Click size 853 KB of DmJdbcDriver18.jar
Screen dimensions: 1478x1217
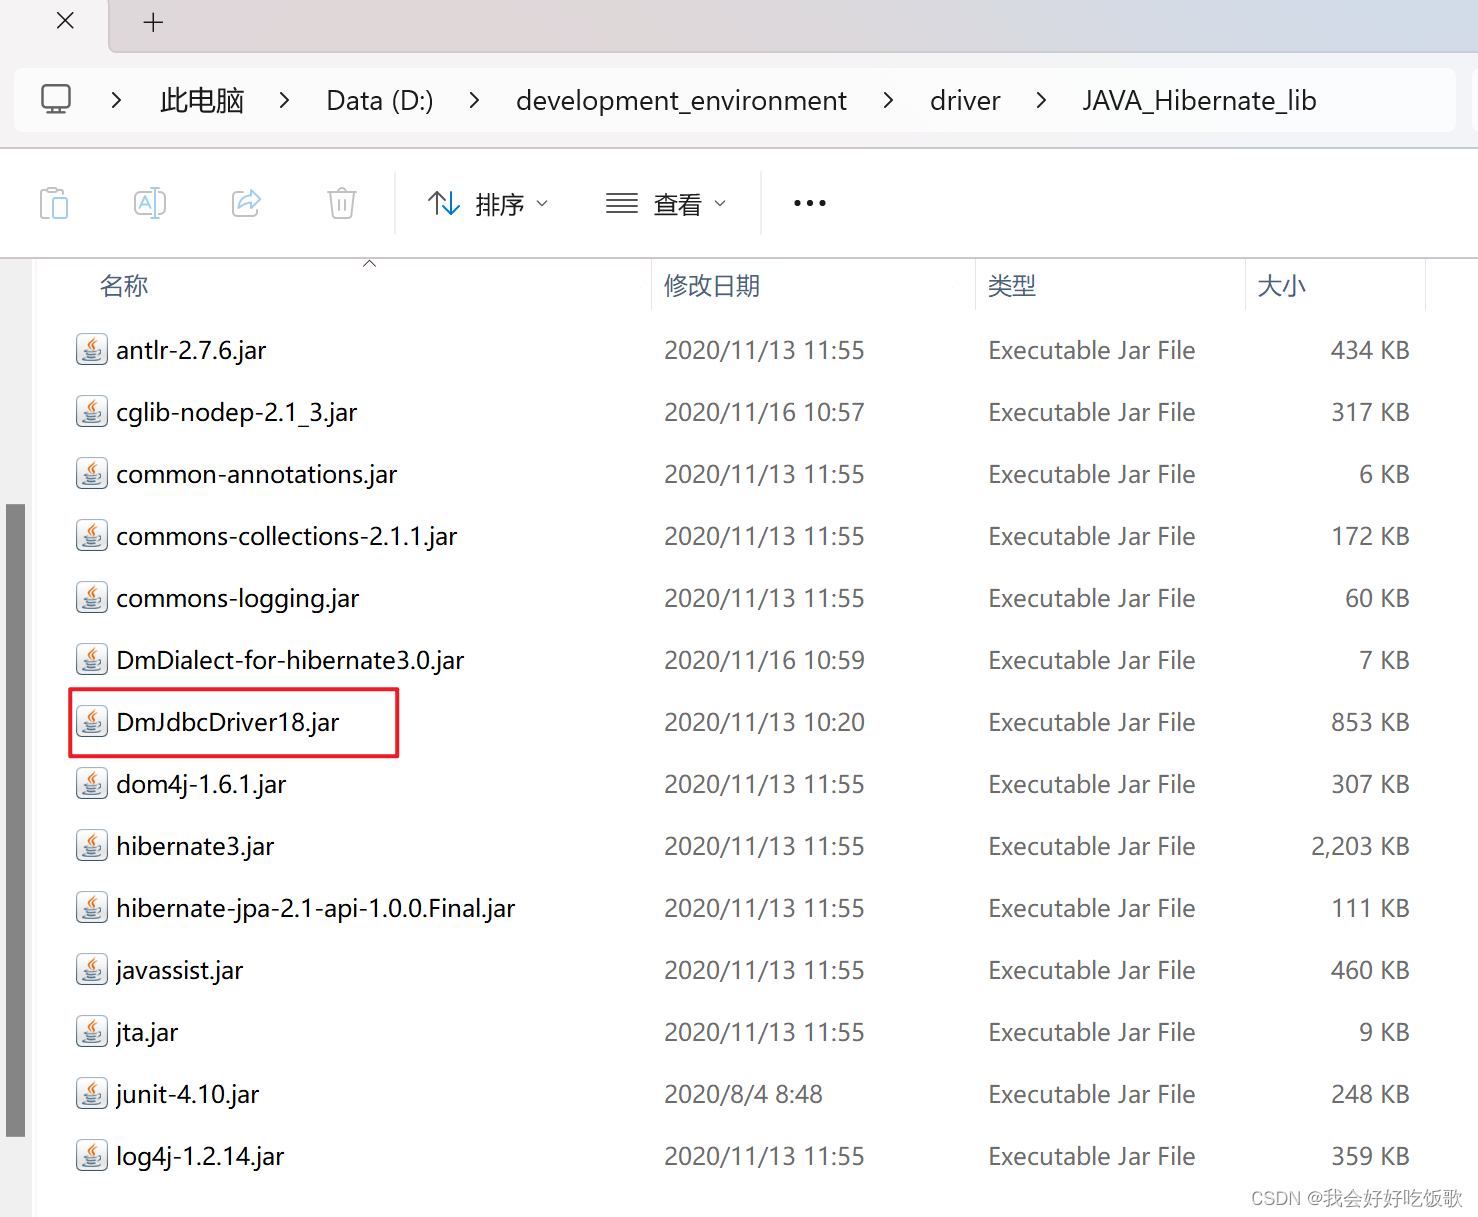click(x=1370, y=723)
